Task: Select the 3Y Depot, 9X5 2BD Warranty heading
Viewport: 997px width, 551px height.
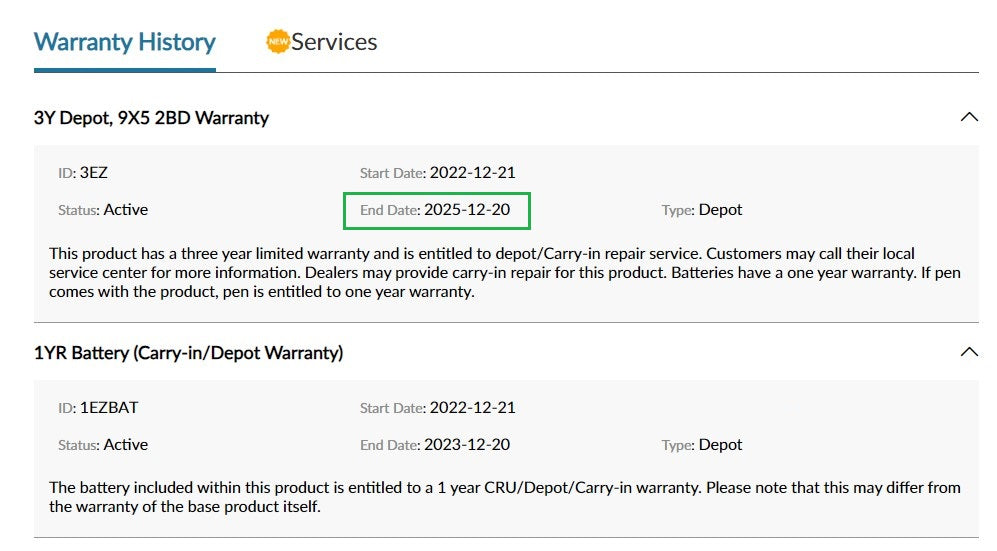Action: 151,118
